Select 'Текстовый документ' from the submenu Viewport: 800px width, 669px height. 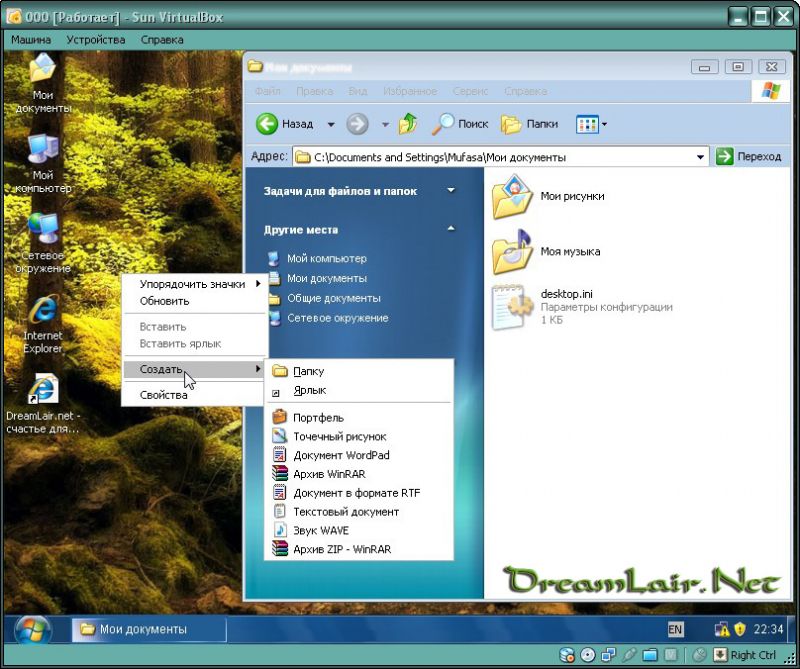tap(345, 511)
